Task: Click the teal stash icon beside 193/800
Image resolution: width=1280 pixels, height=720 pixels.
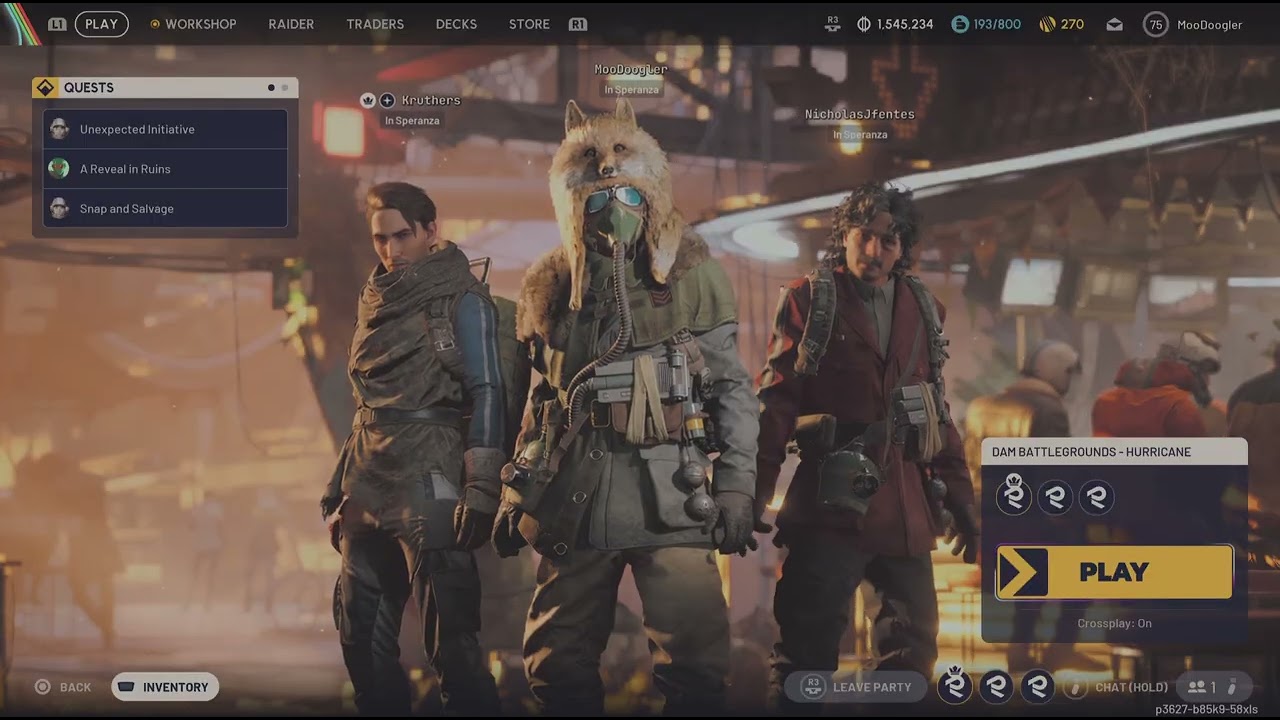Action: [x=960, y=24]
